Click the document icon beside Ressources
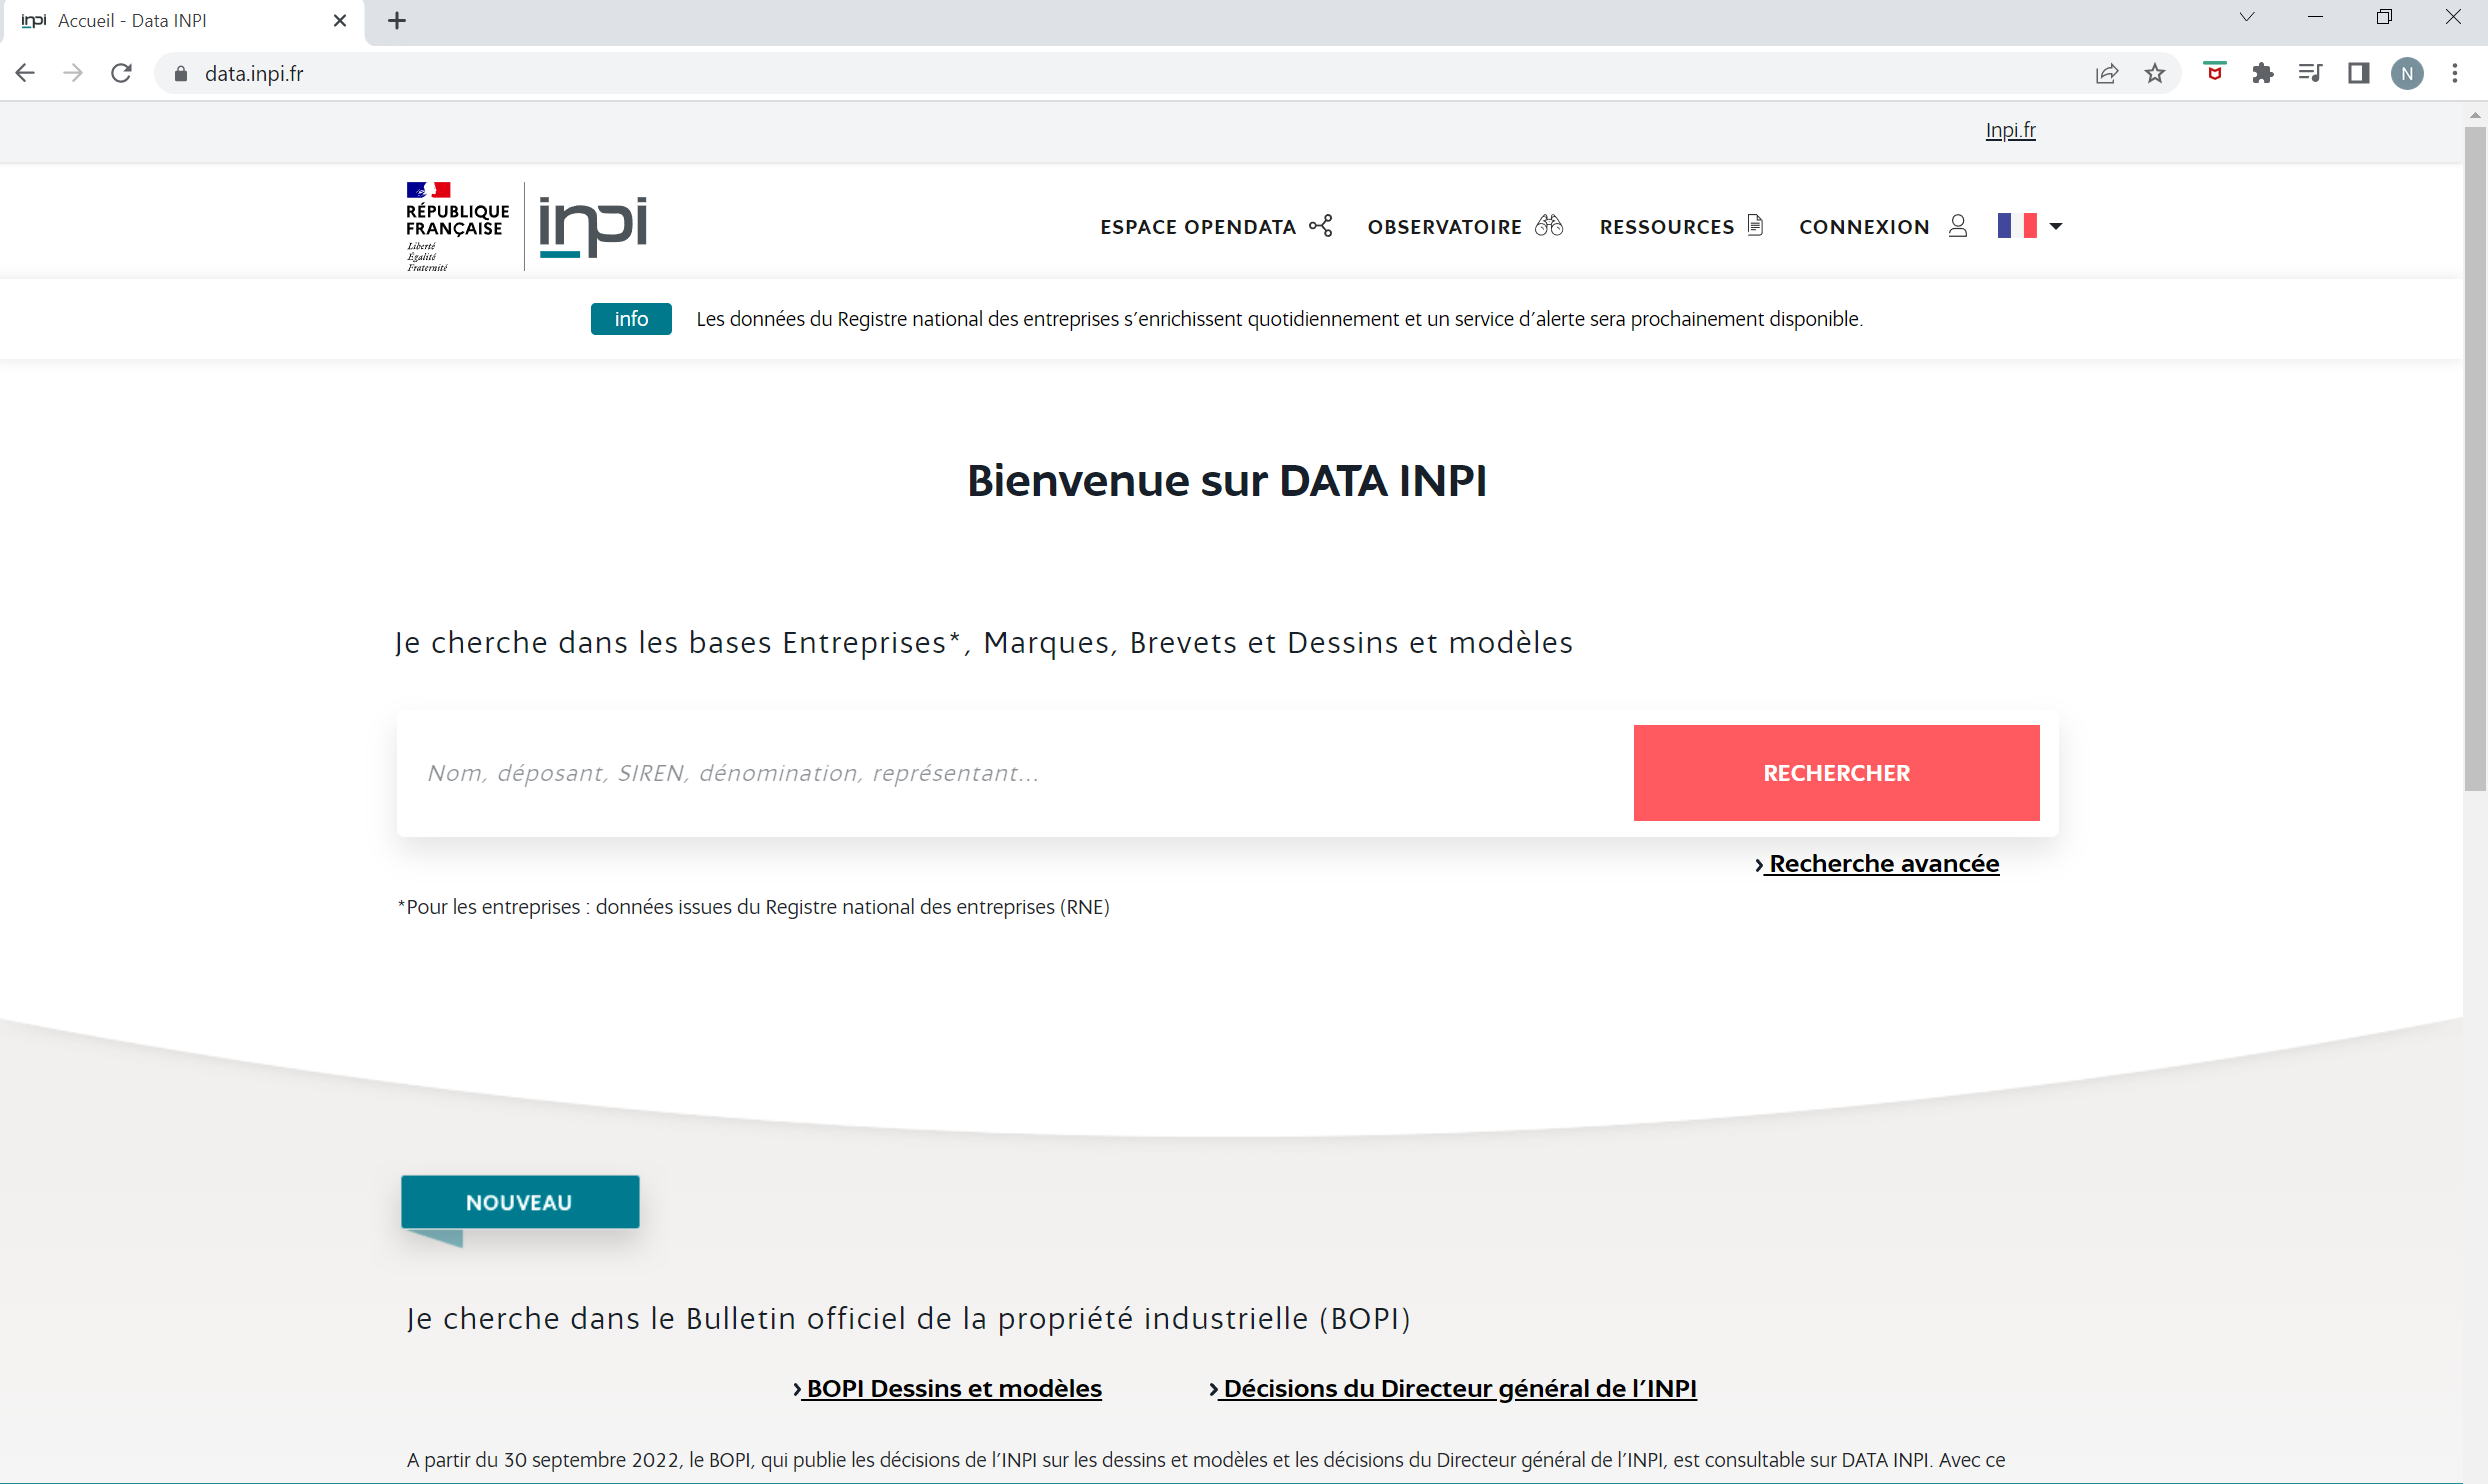2488x1484 pixels. point(1755,225)
